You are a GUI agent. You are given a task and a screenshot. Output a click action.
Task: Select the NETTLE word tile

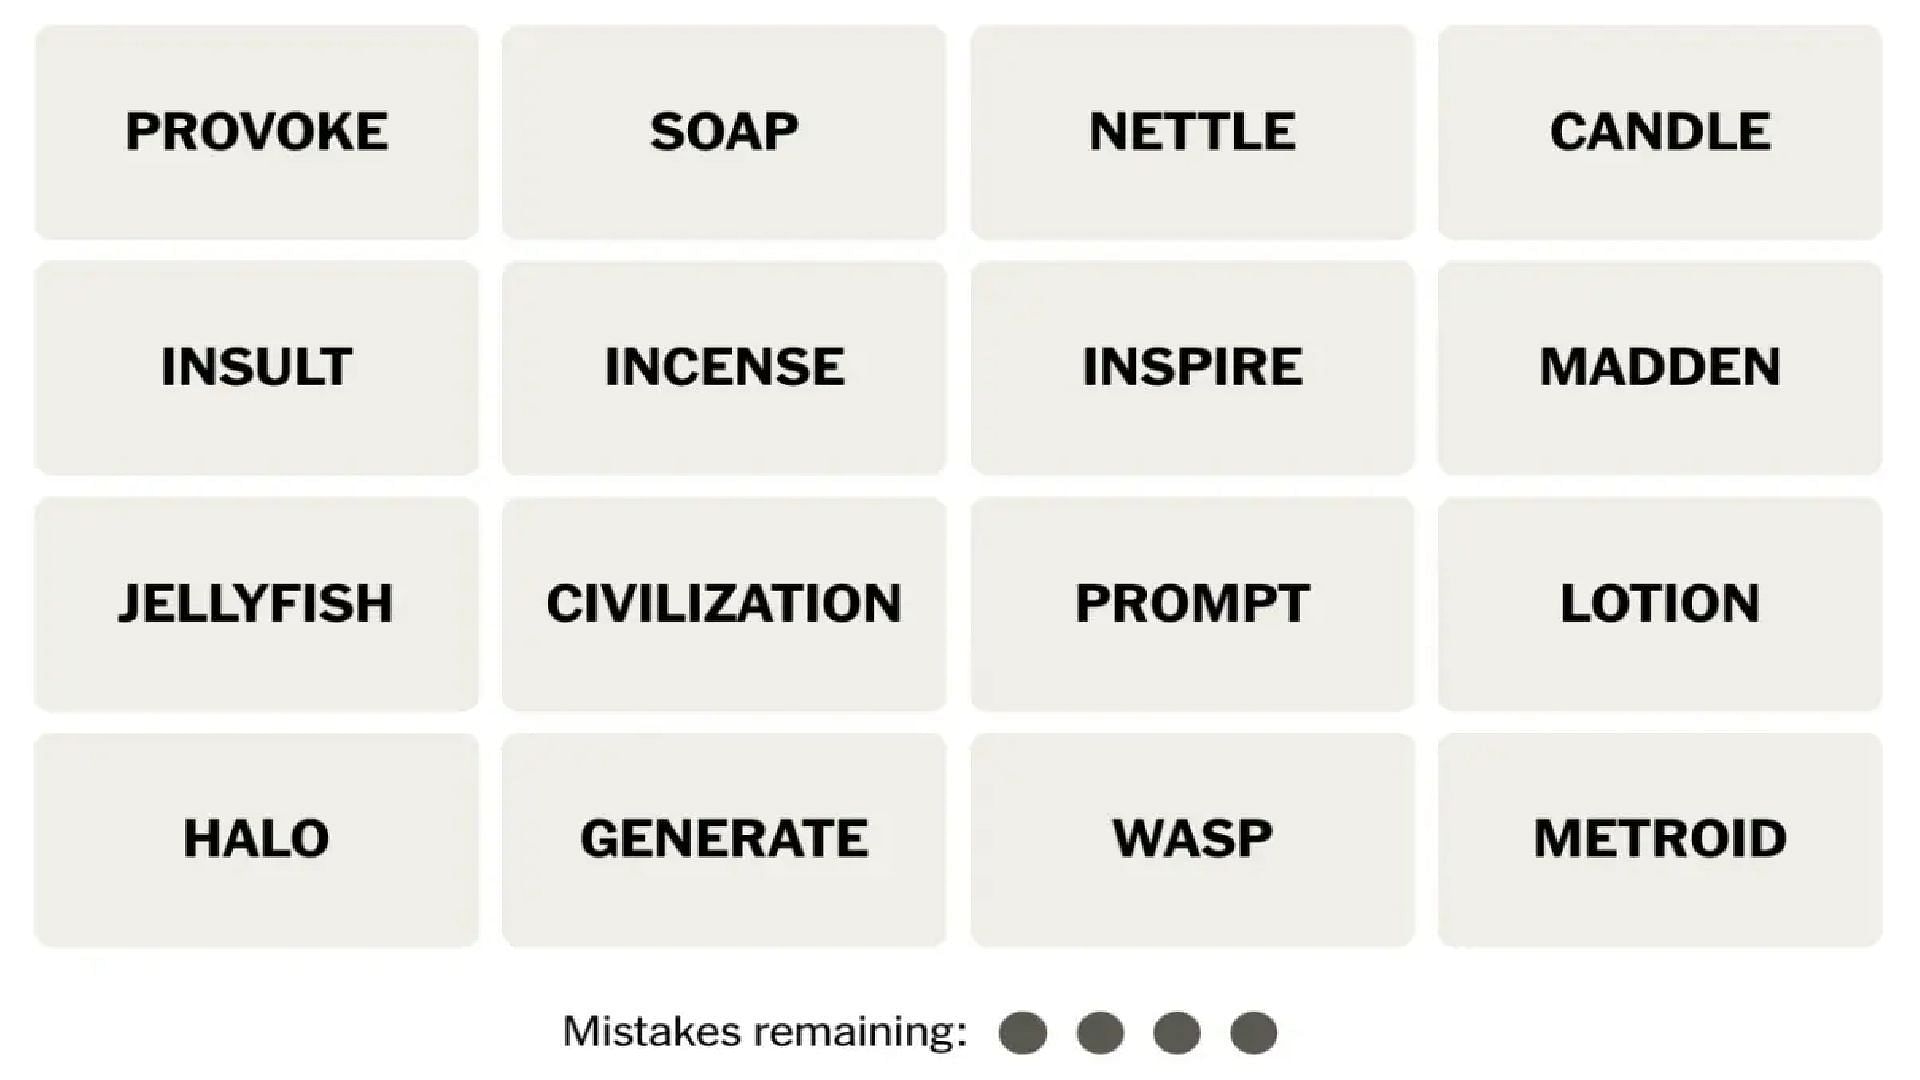1192,128
